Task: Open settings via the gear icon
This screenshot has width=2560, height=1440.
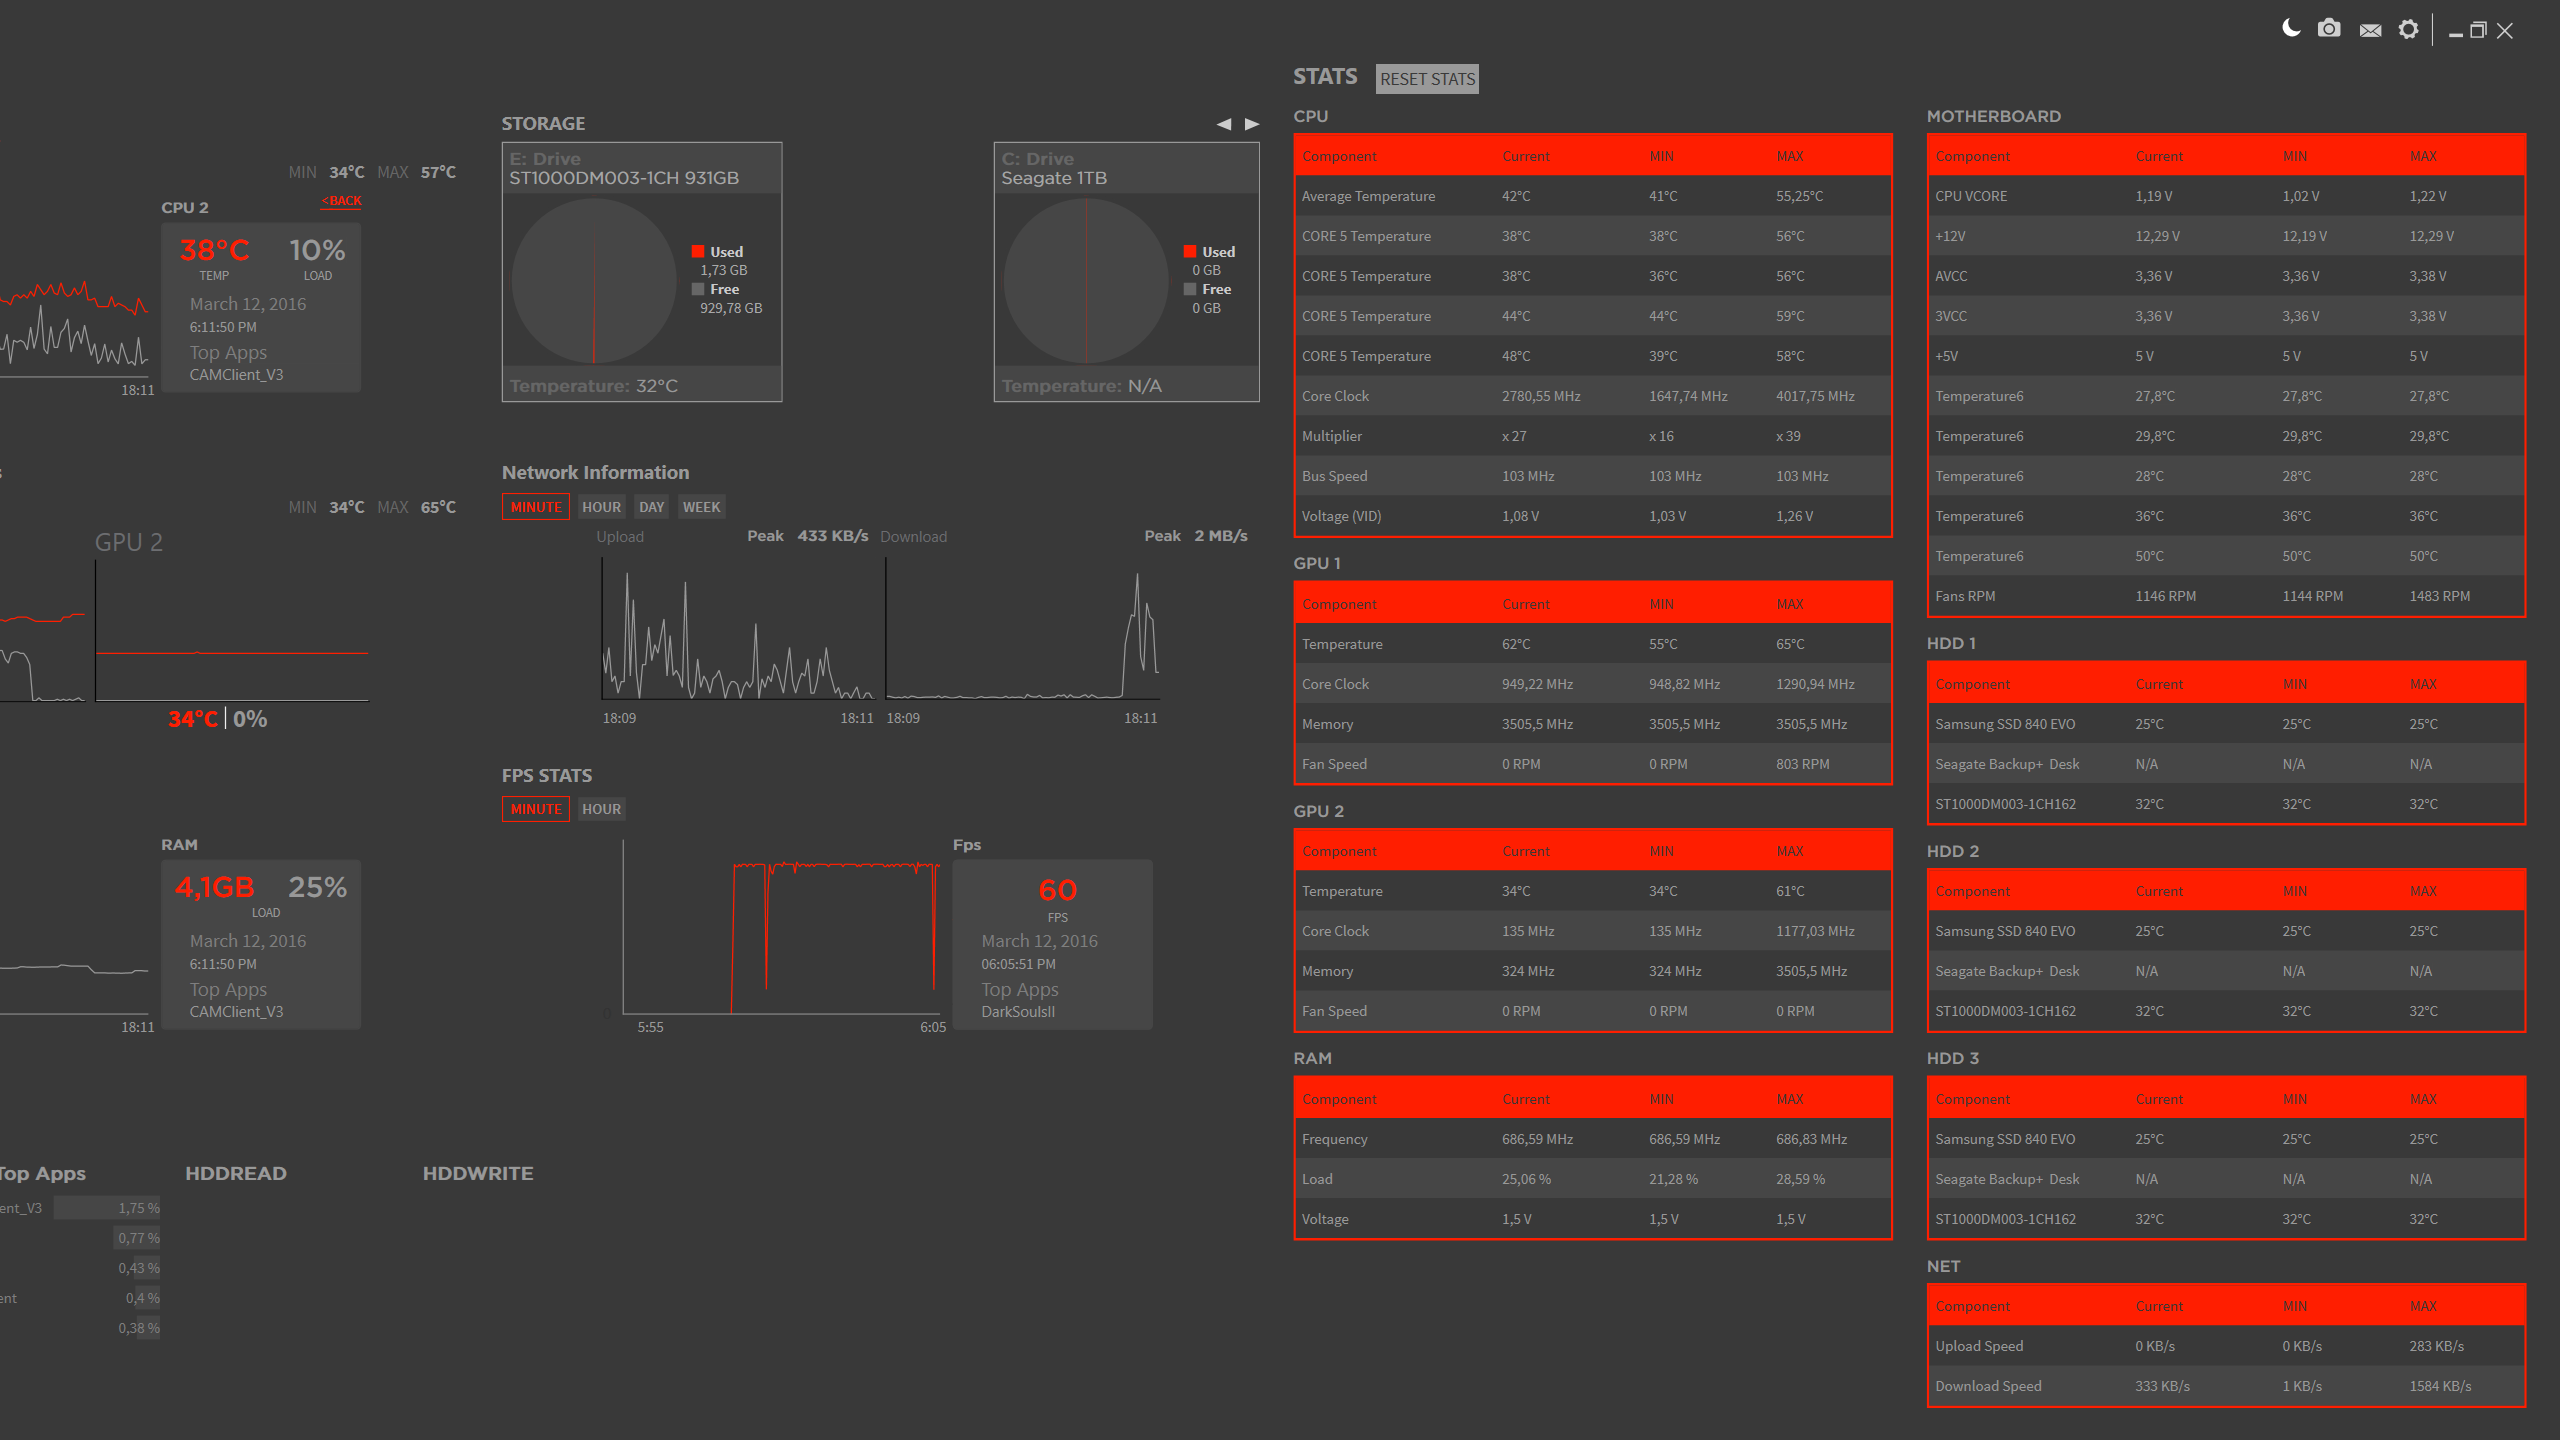Action: pos(2409,29)
